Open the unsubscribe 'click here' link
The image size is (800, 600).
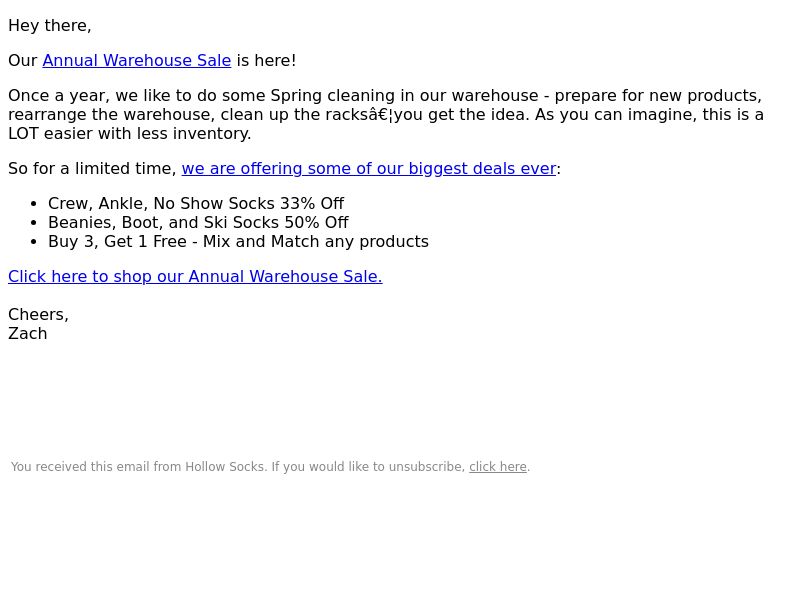click(x=497, y=467)
